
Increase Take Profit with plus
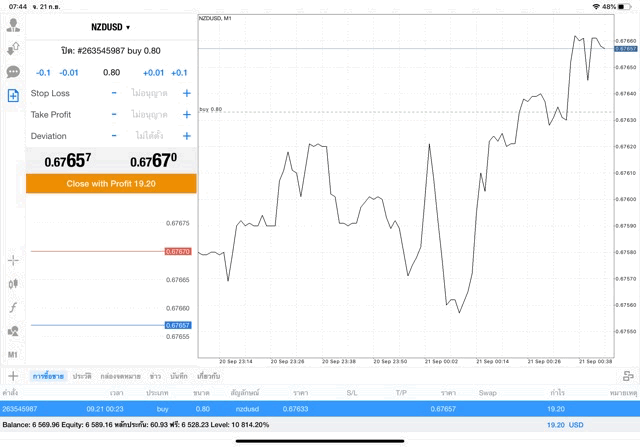(x=187, y=114)
